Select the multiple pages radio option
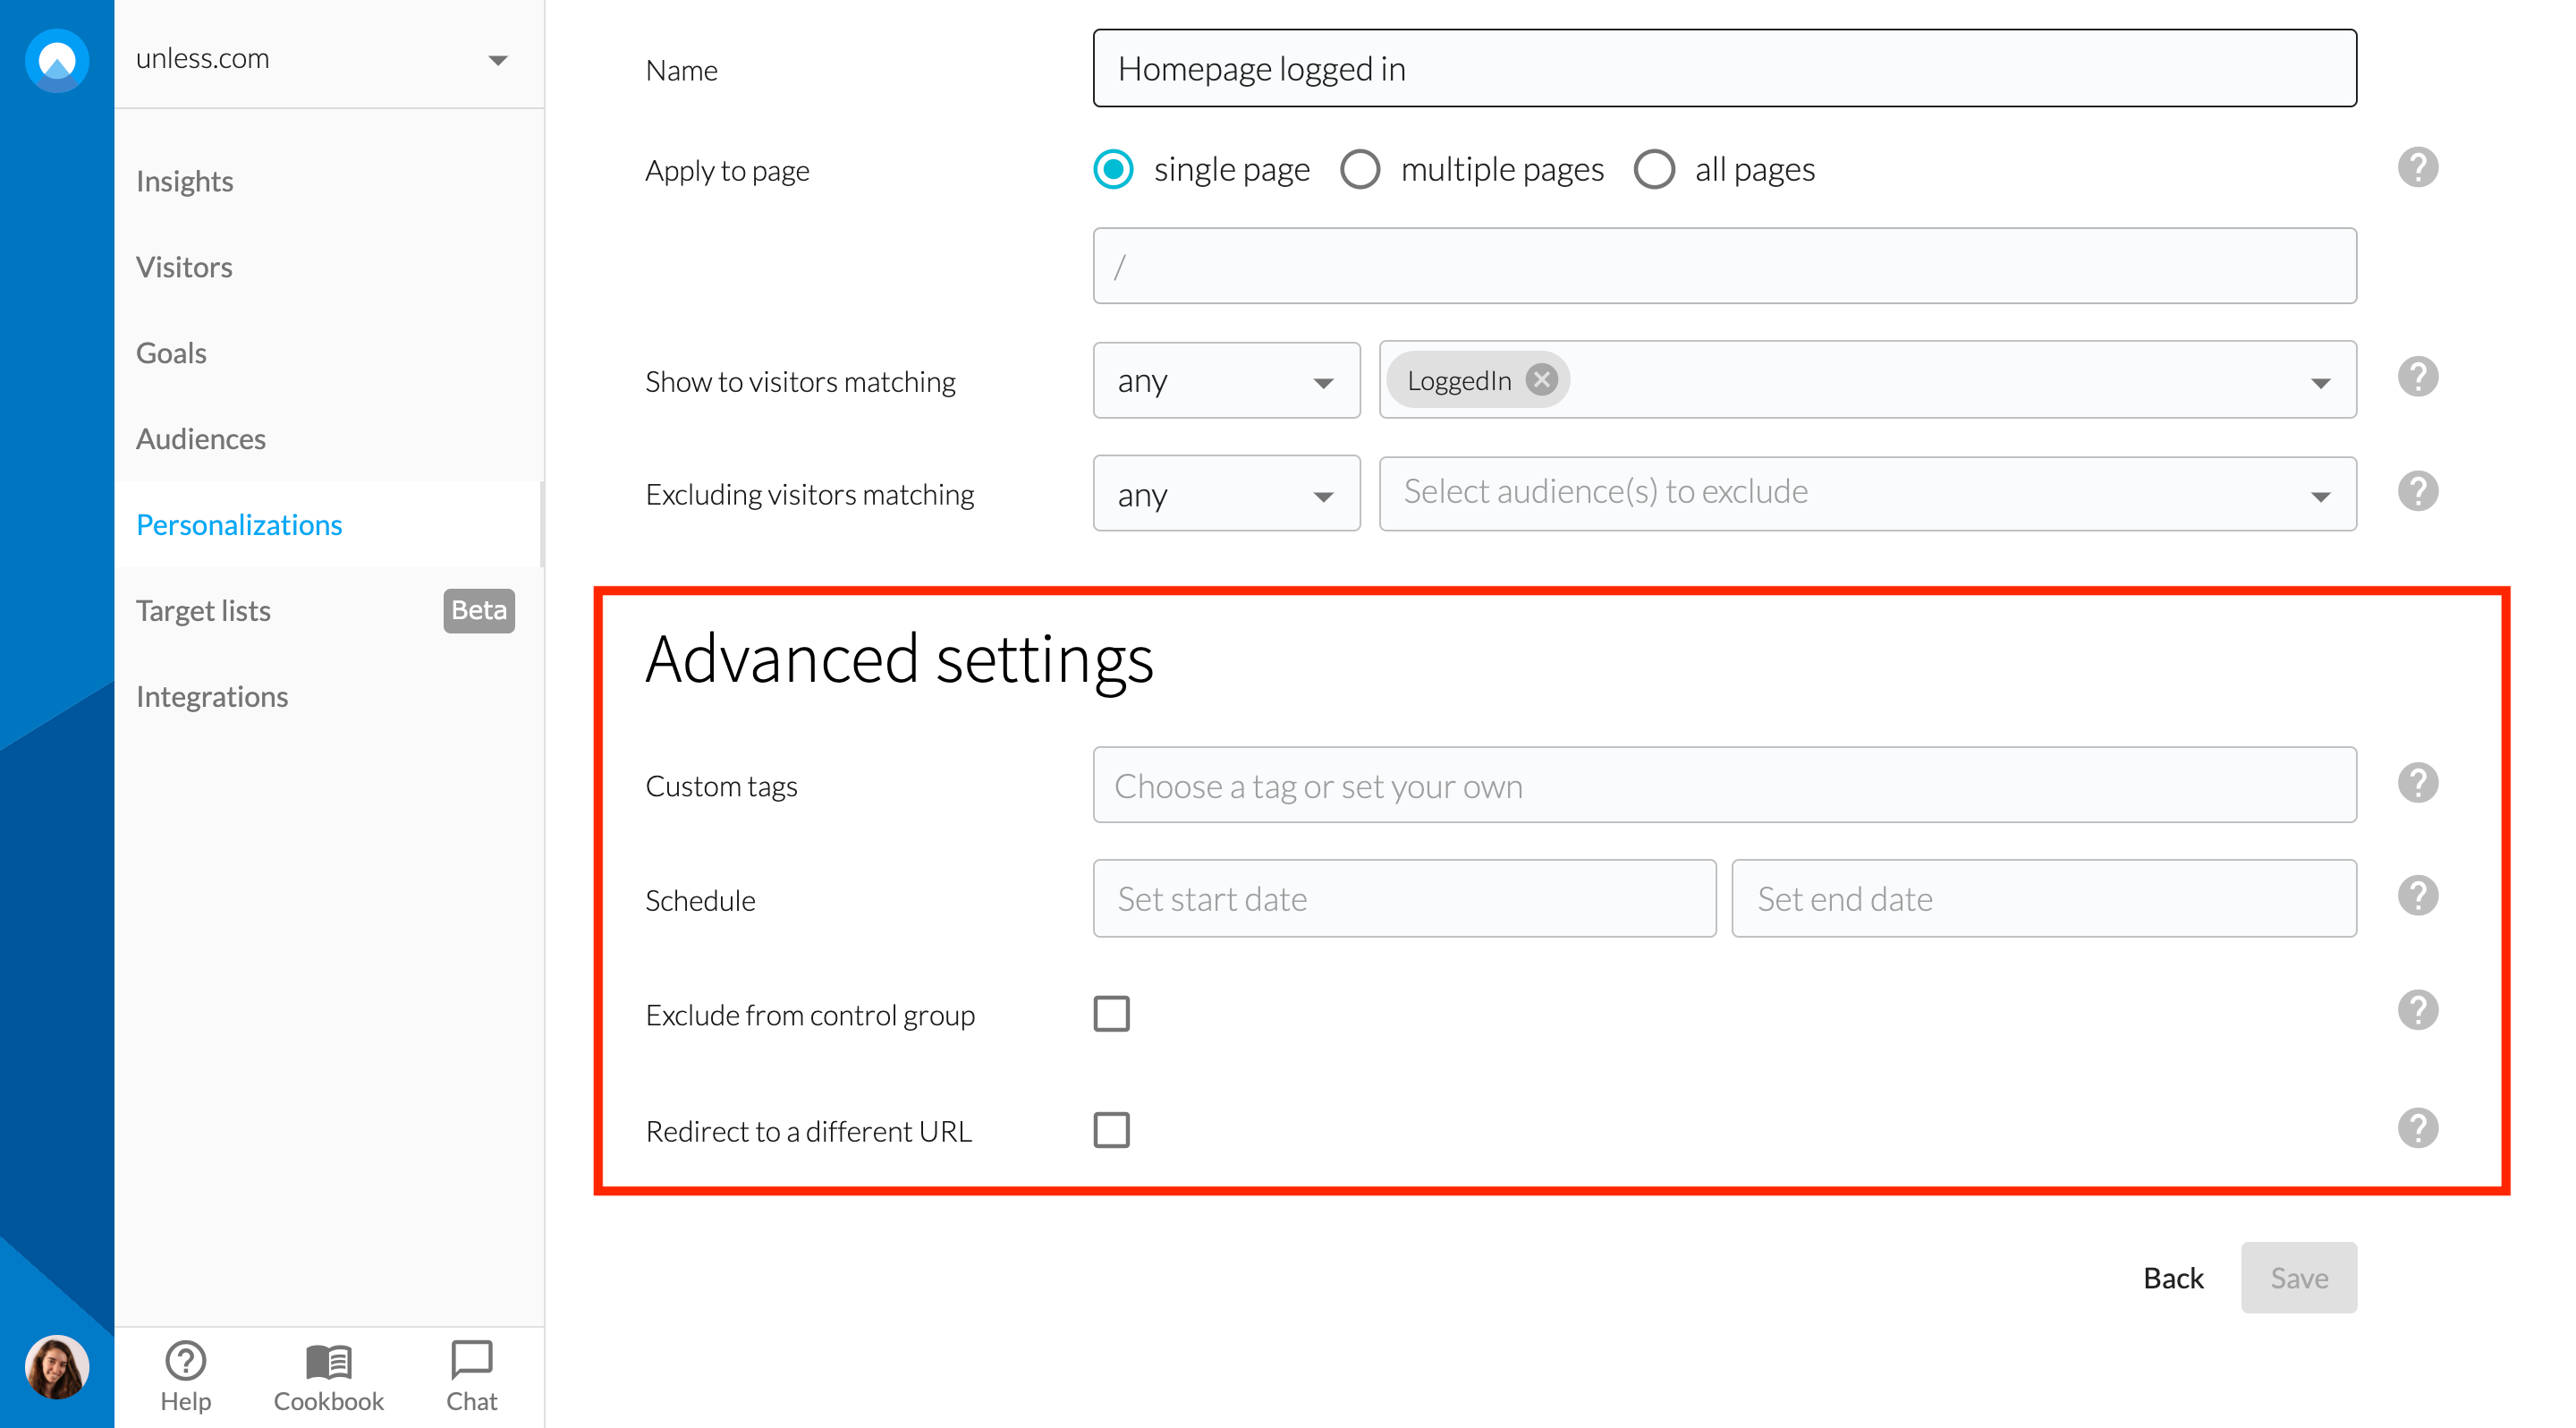The image size is (2576, 1428). pos(1360,170)
